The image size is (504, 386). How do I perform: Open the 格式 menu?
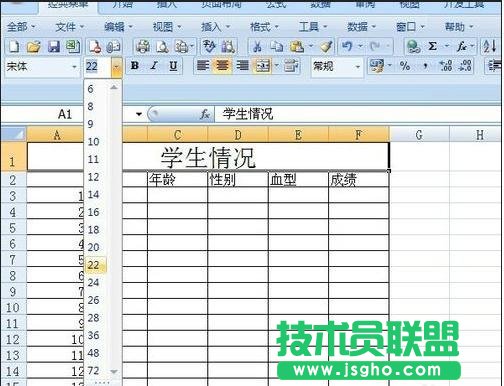[264, 27]
